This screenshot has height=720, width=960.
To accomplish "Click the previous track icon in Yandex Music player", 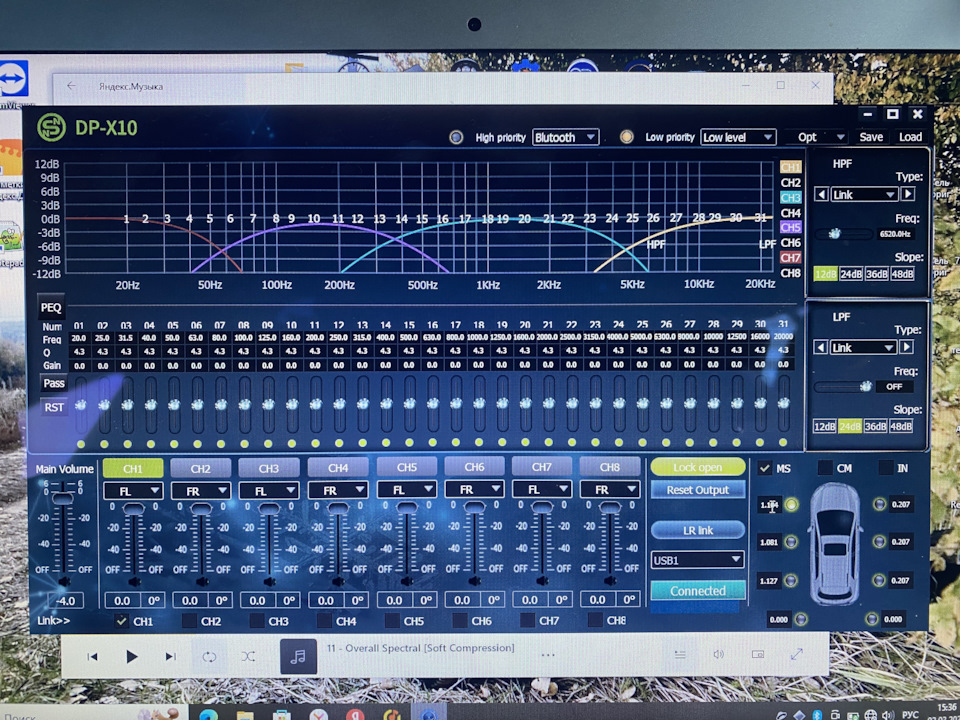I will click(x=92, y=656).
